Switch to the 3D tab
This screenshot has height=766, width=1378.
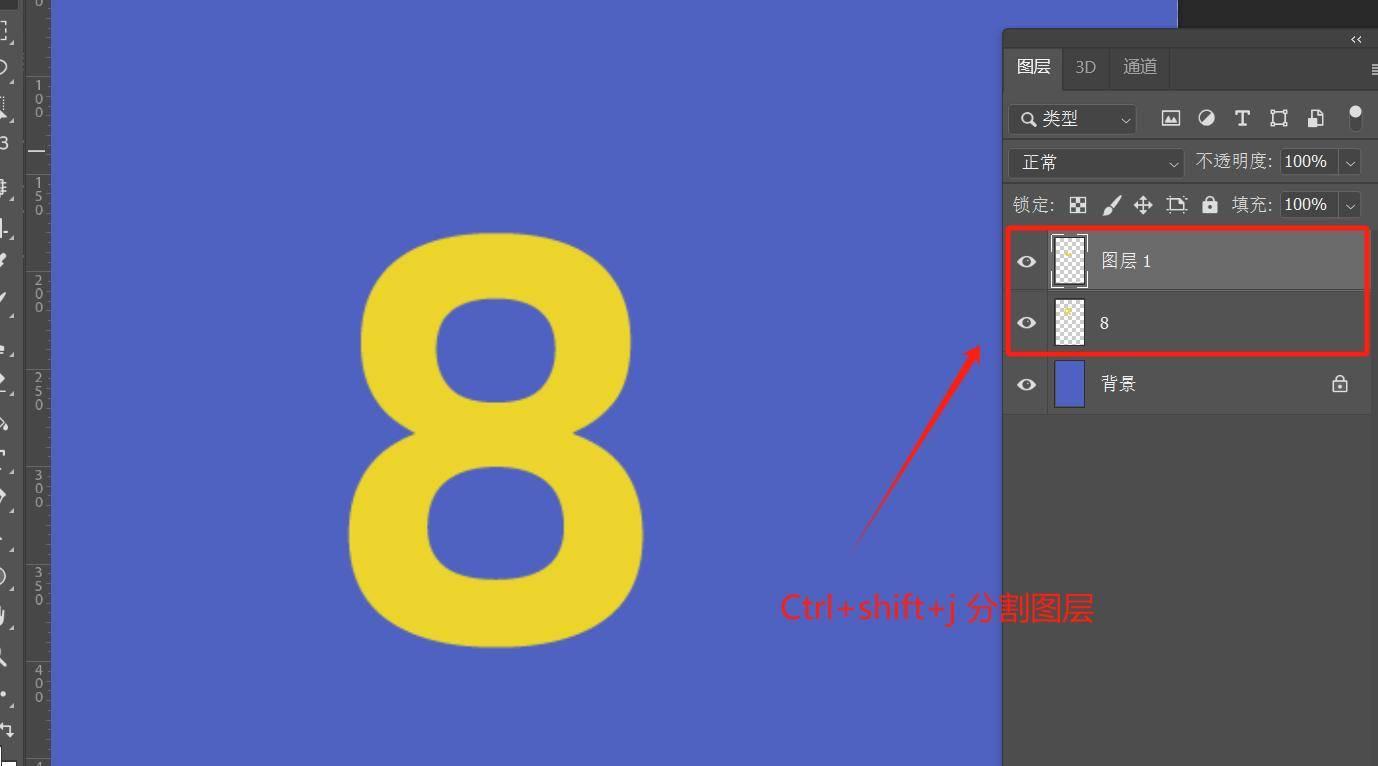[1085, 67]
